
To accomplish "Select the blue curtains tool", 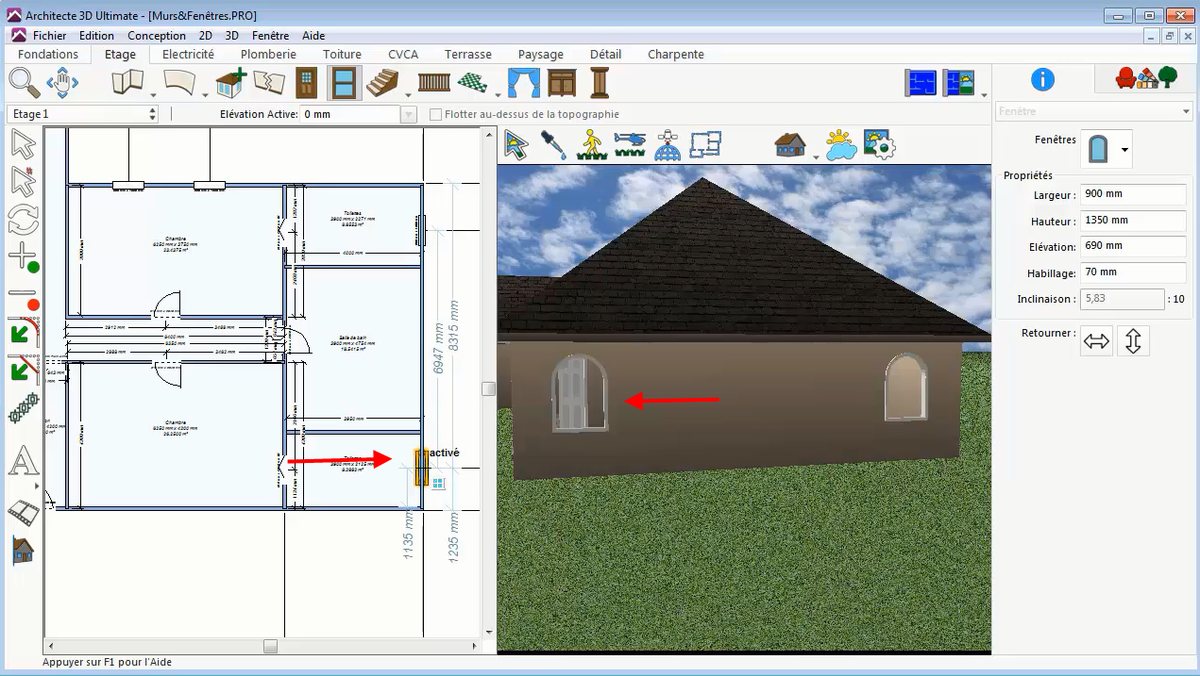I will (524, 83).
